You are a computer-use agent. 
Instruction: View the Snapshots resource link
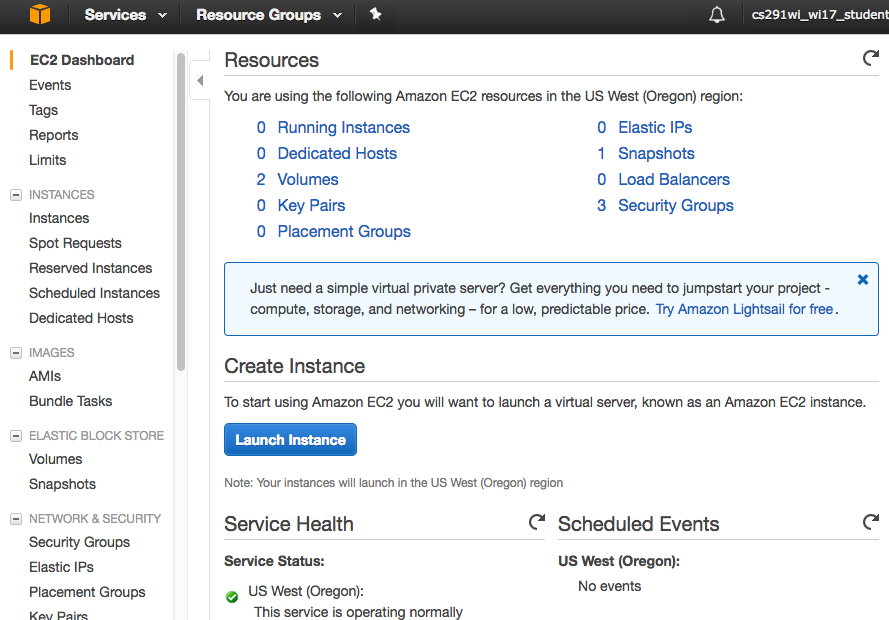[656, 153]
